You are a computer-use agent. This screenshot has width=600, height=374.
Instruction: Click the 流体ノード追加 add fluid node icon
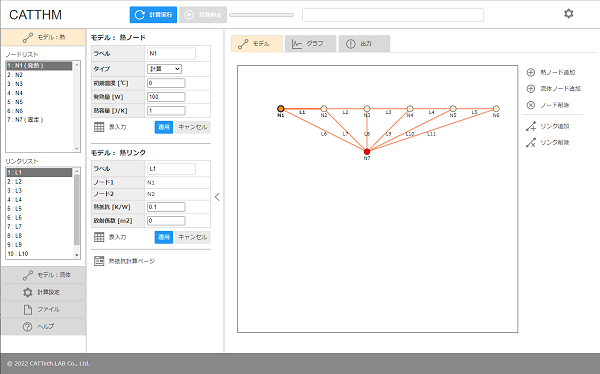point(531,89)
